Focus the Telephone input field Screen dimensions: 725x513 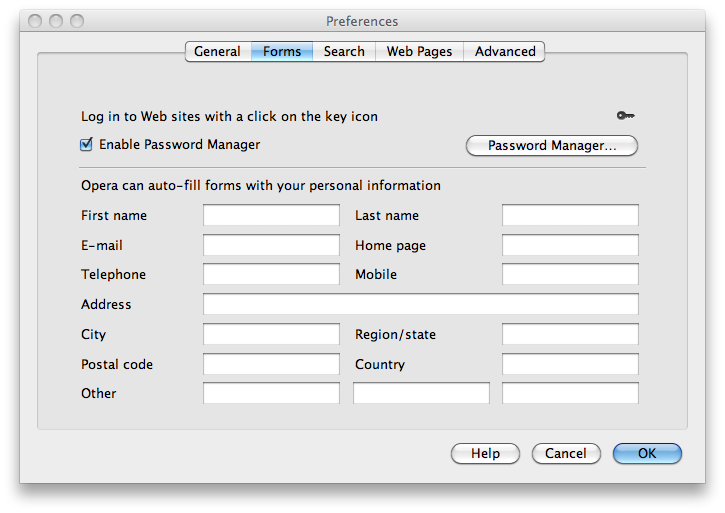click(271, 275)
